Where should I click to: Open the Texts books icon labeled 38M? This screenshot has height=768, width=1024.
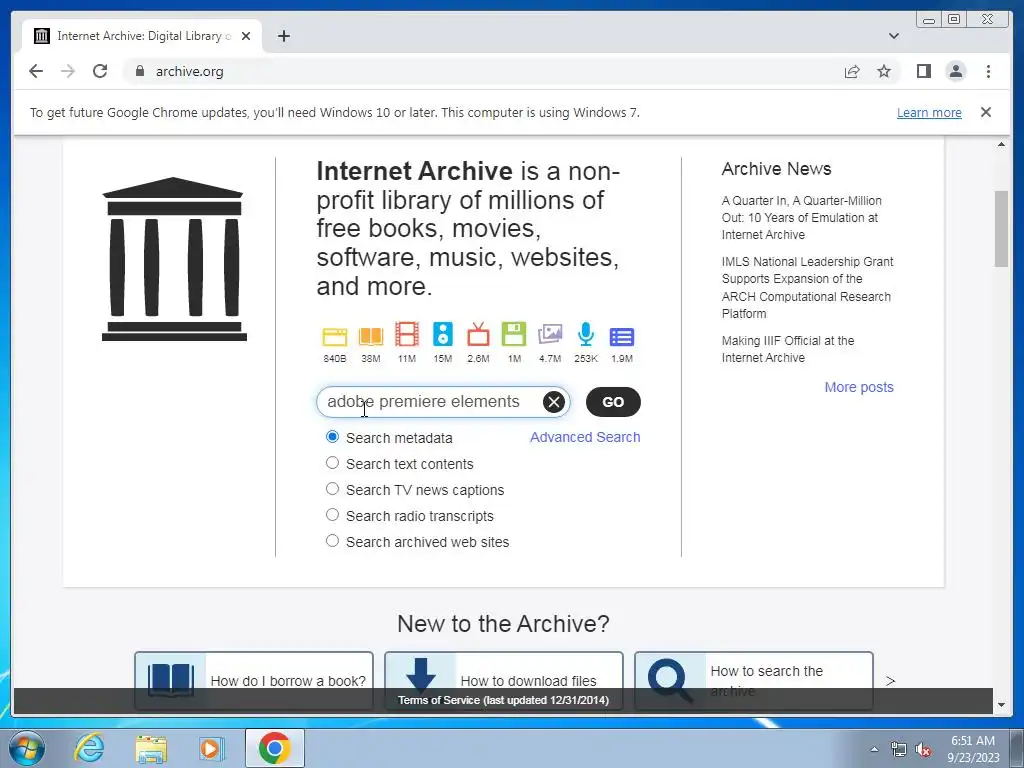tap(371, 336)
